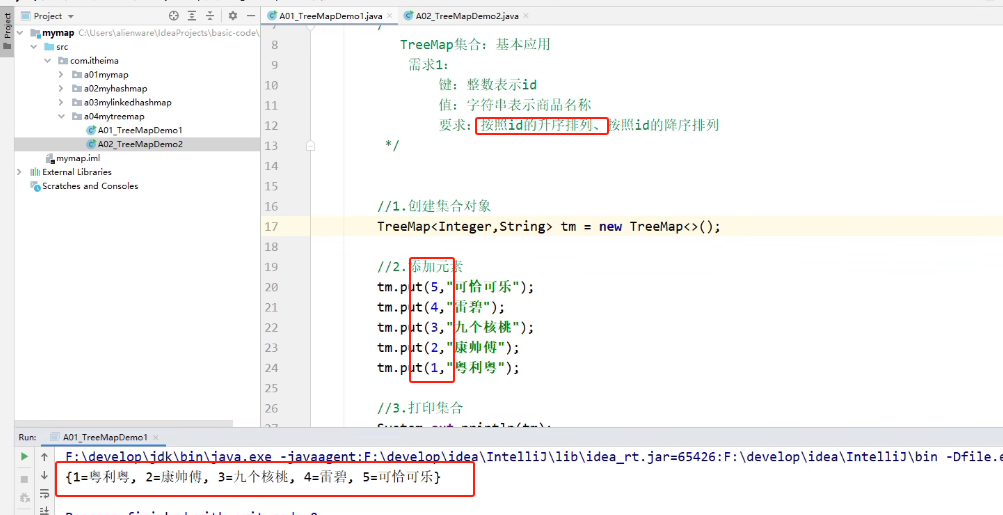The width and height of the screenshot is (1003, 515).
Task: Click console output line {1=粤利粤, ...}
Action: [253, 477]
